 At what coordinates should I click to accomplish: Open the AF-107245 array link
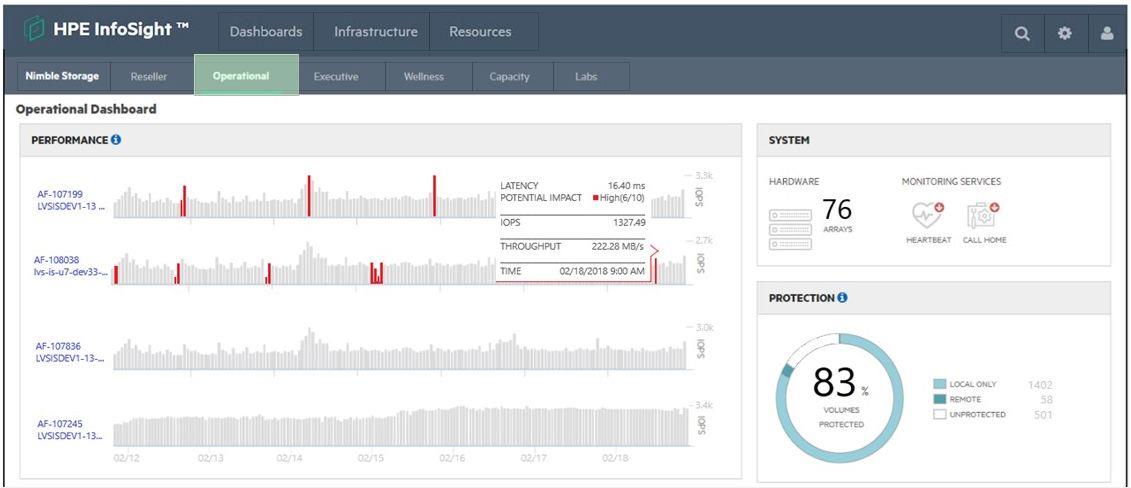tap(70, 430)
